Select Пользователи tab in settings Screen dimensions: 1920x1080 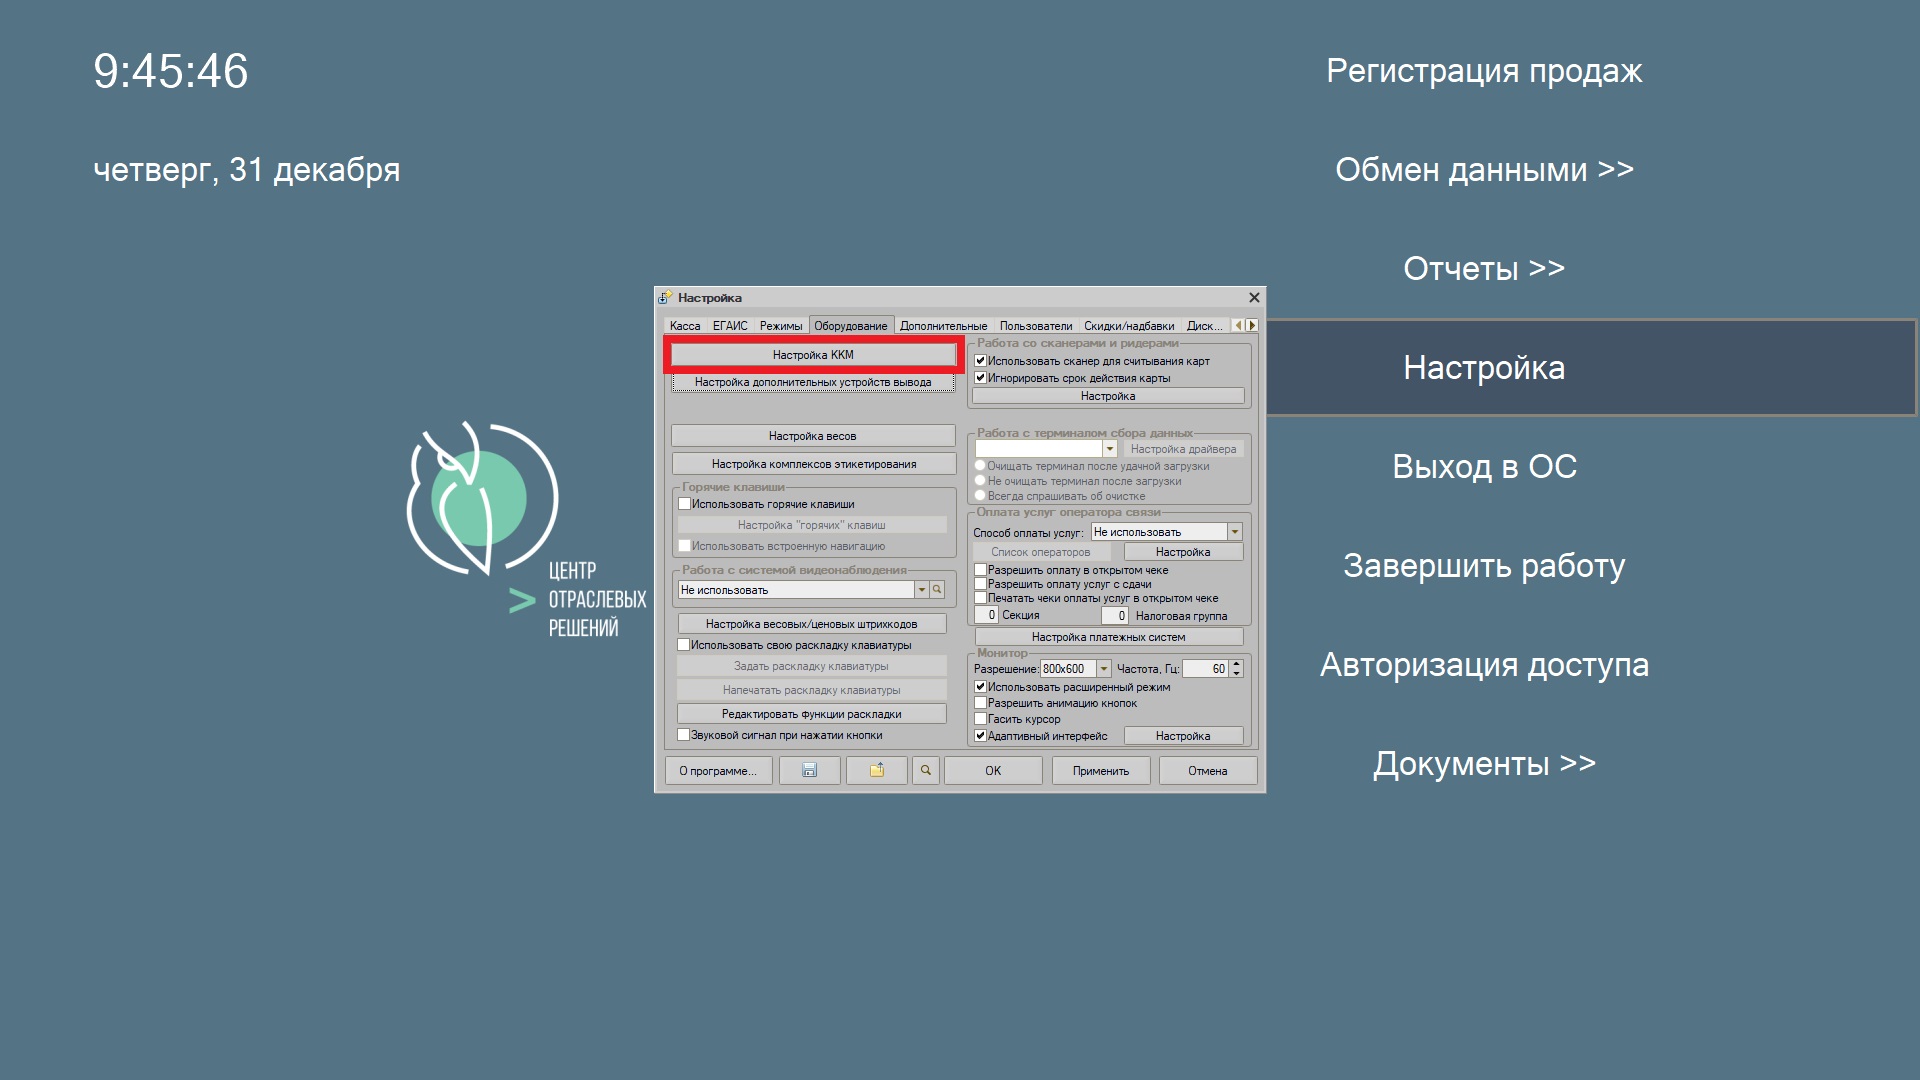[x=1055, y=328]
